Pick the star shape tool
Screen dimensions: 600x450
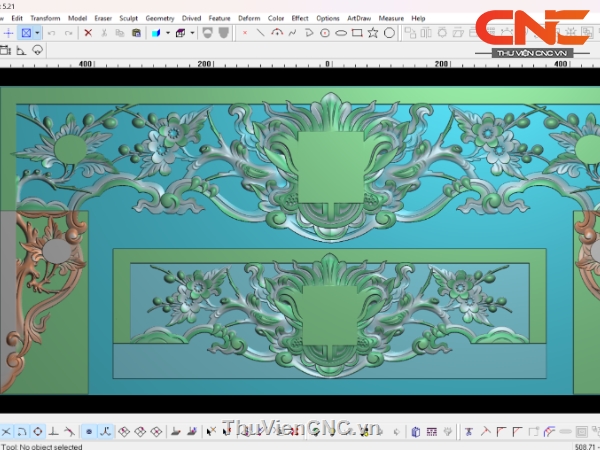(x=373, y=33)
